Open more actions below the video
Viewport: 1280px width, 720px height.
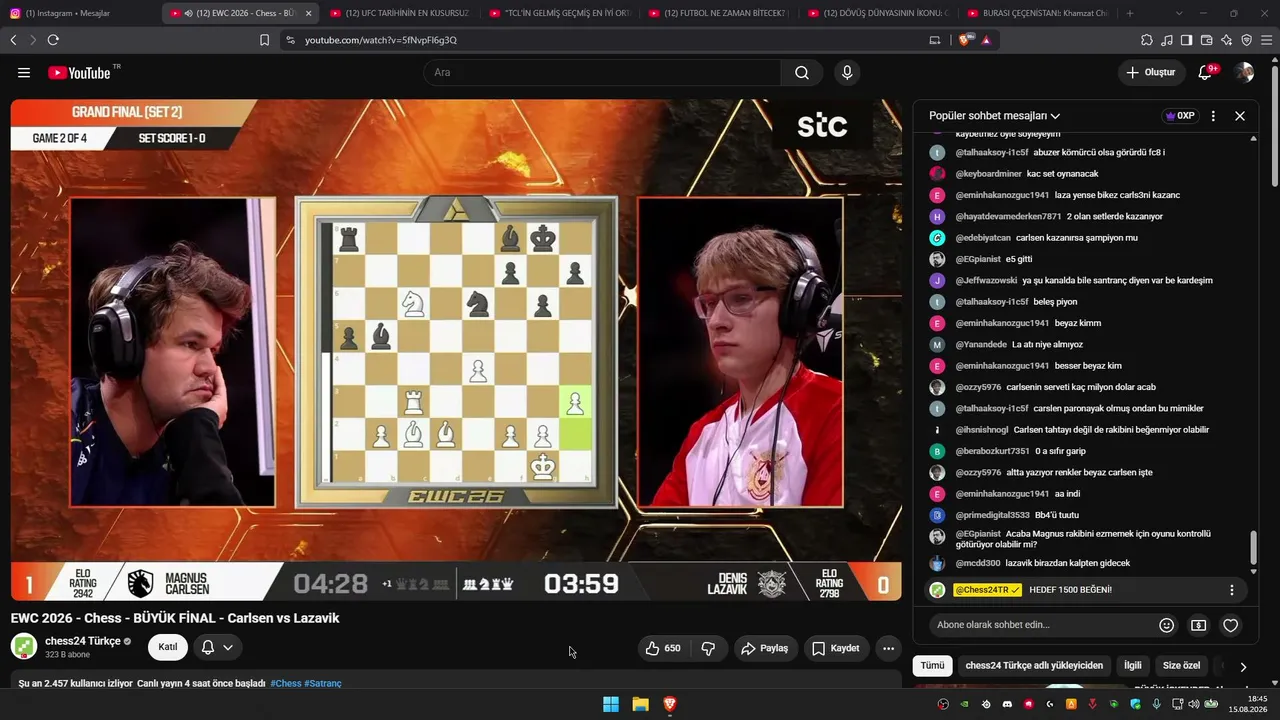[888, 648]
